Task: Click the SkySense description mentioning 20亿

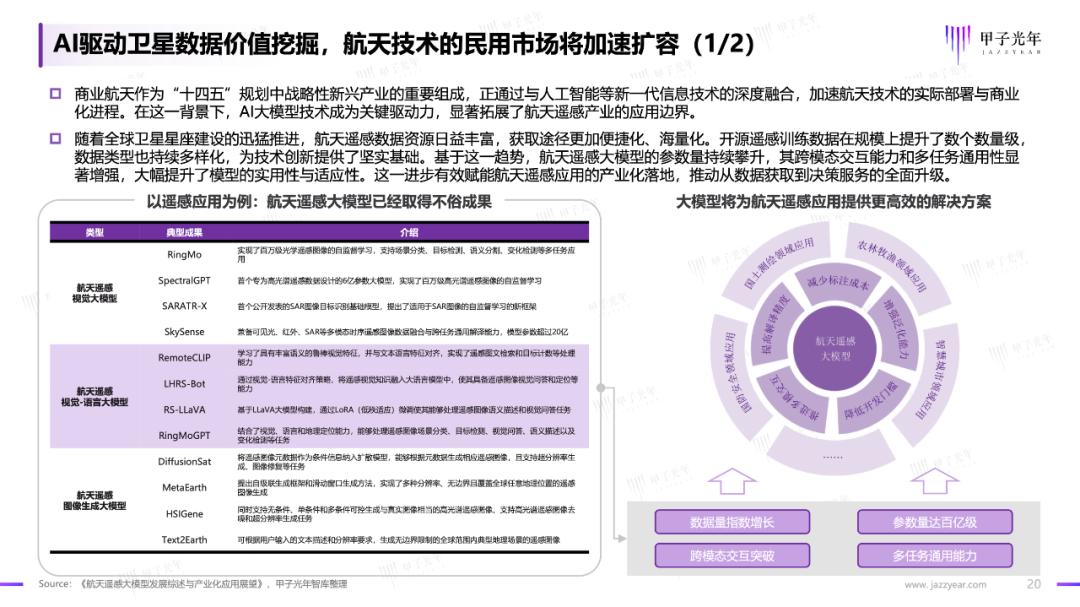Action: 403,332
